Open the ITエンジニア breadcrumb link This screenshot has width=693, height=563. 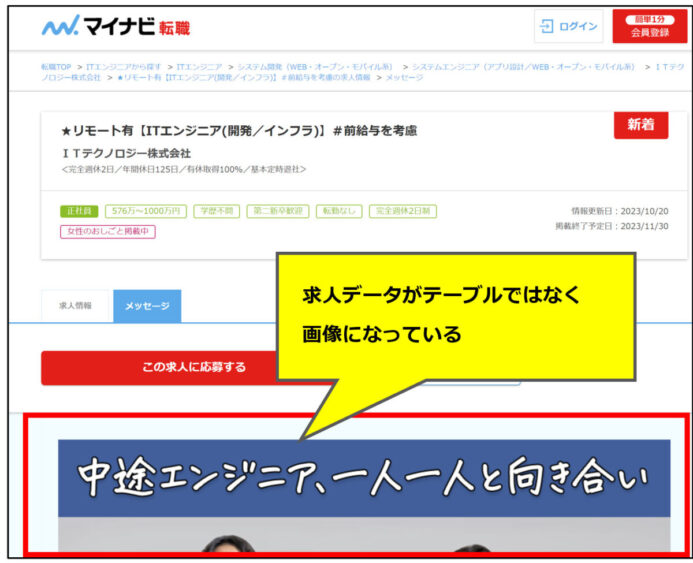pos(199,67)
